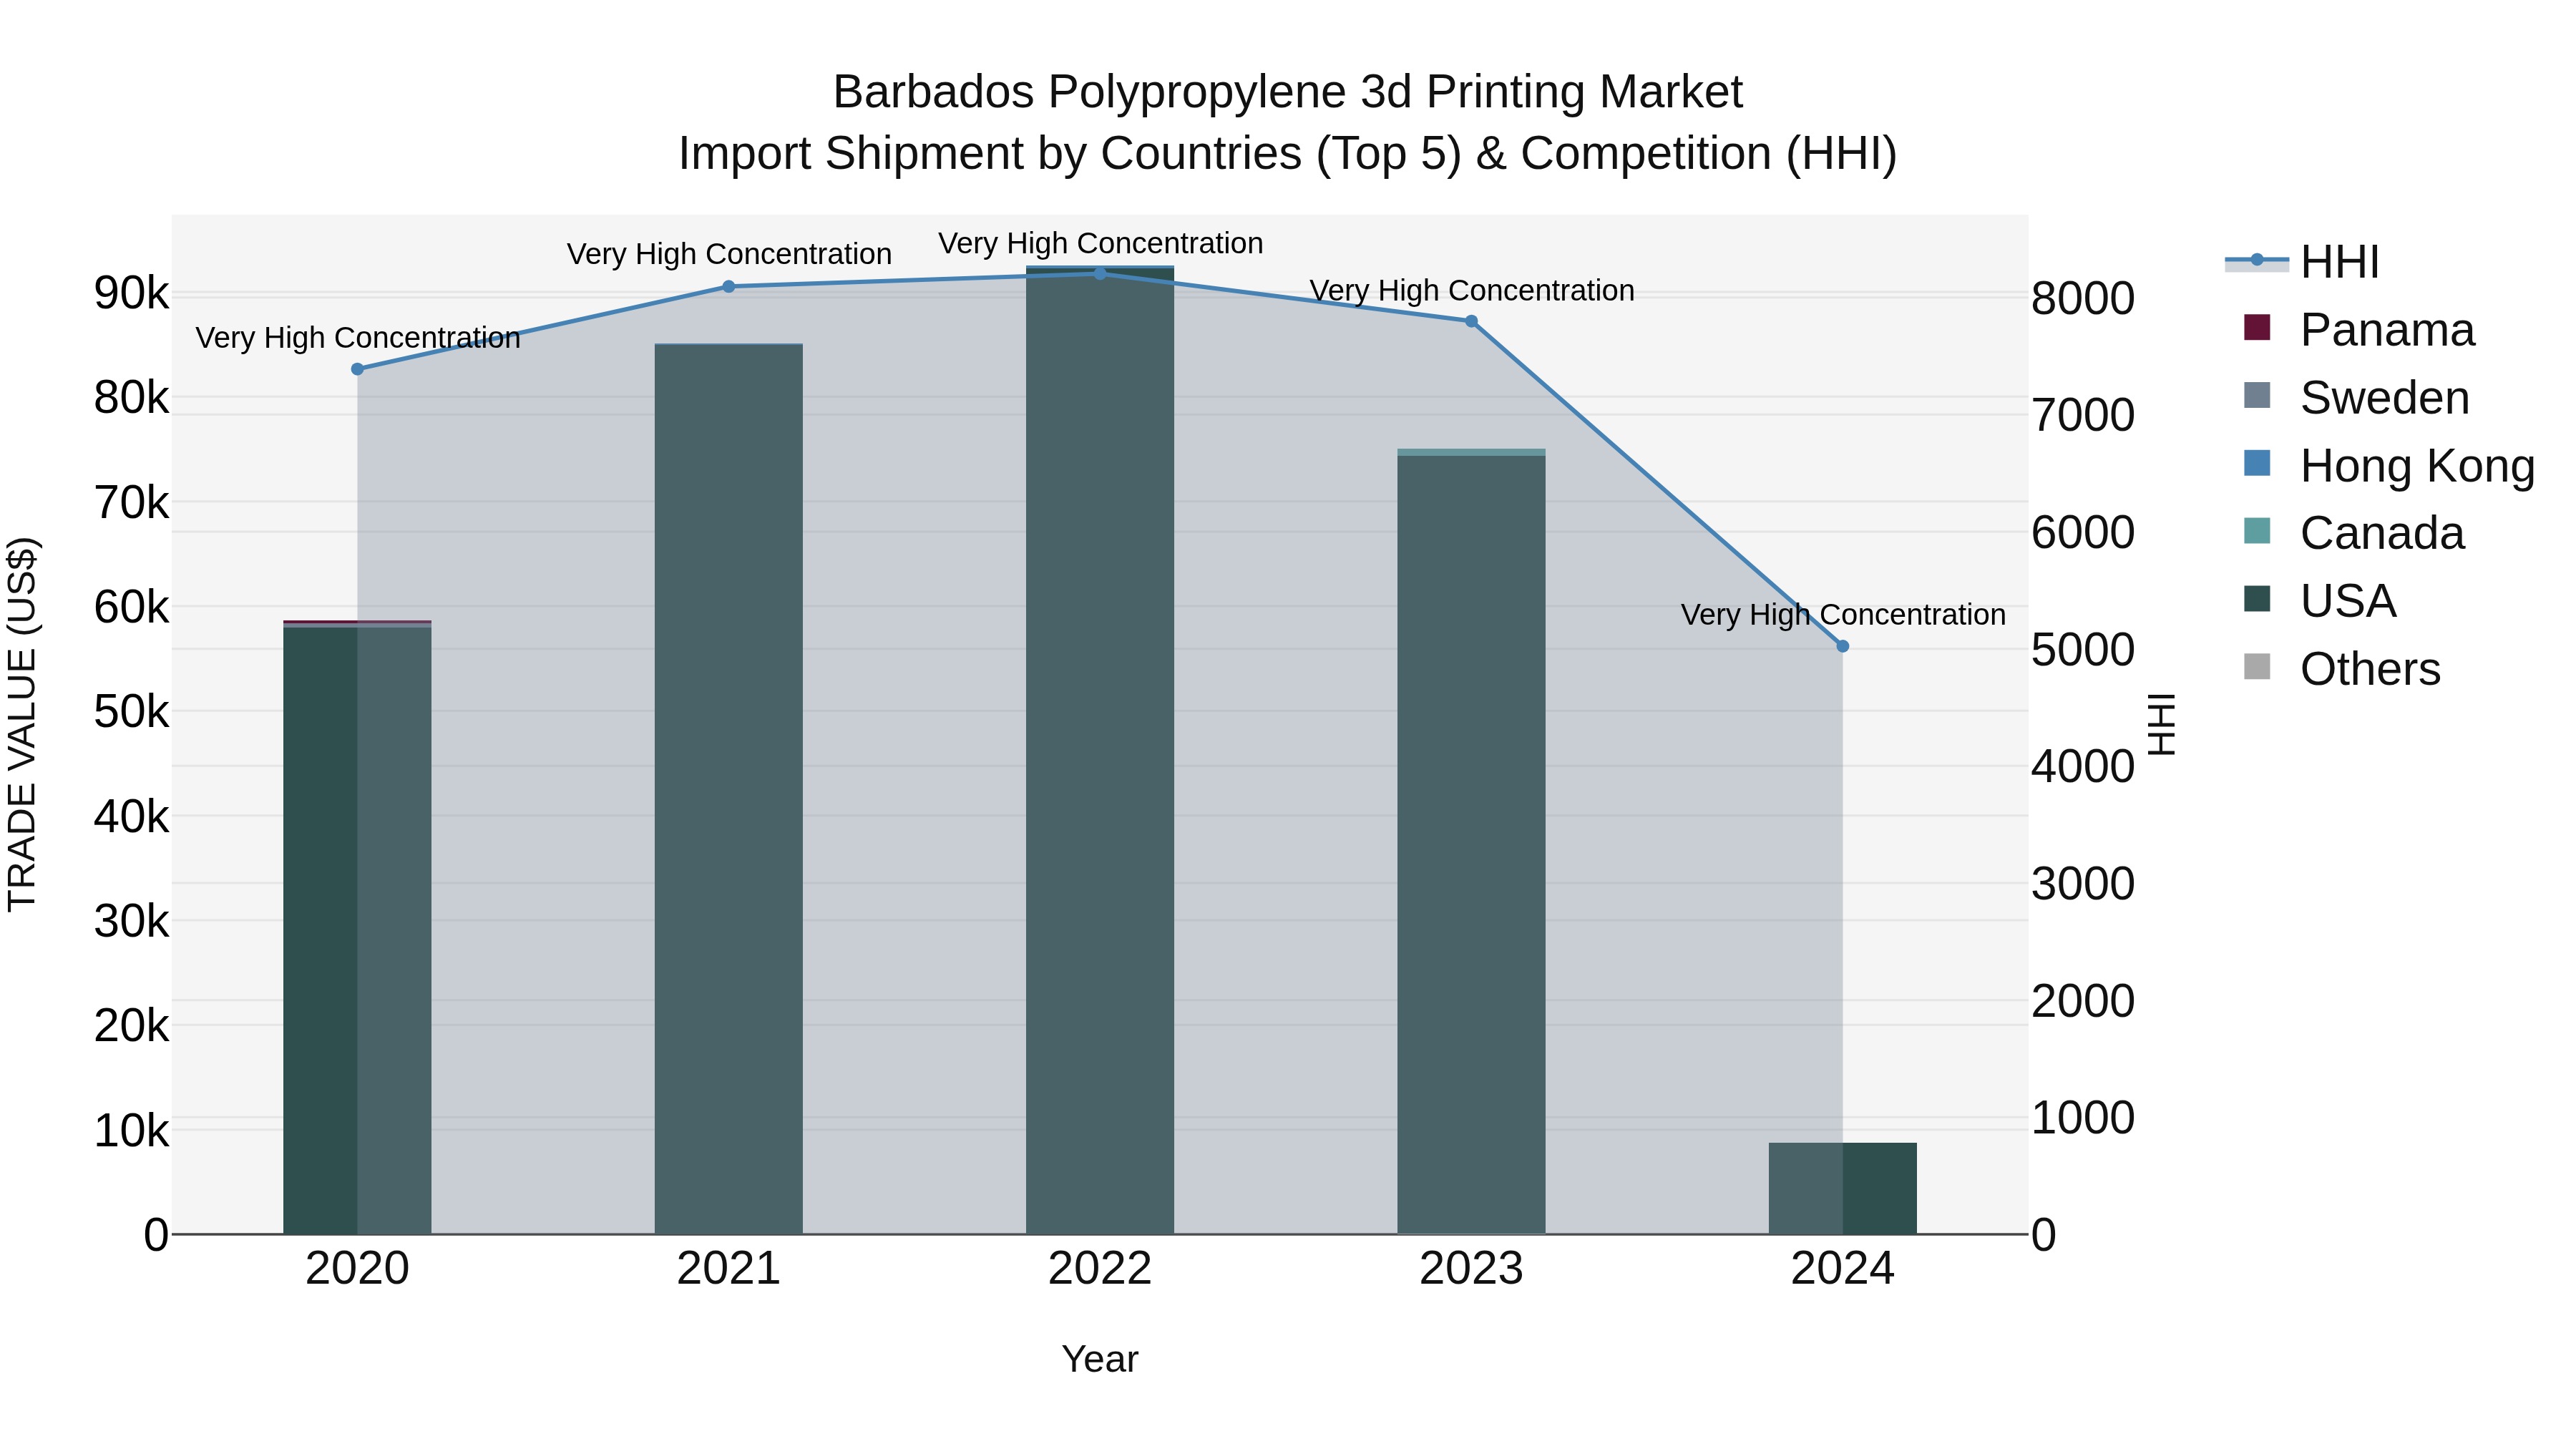This screenshot has height=1449, width=2576.
Task: Click the Others gray legend swatch
Action: click(x=2257, y=667)
